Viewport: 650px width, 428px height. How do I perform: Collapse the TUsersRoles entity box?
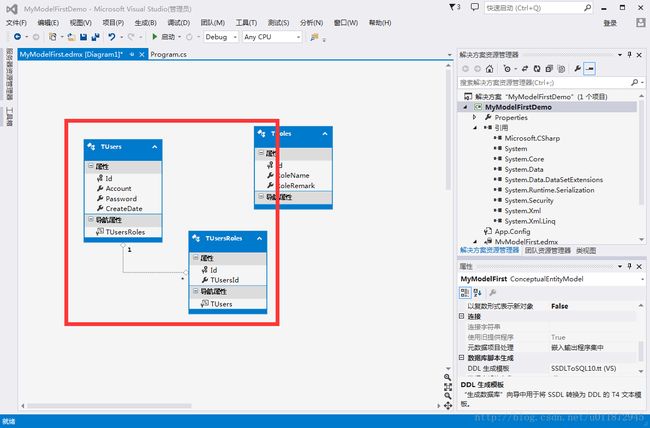260,238
